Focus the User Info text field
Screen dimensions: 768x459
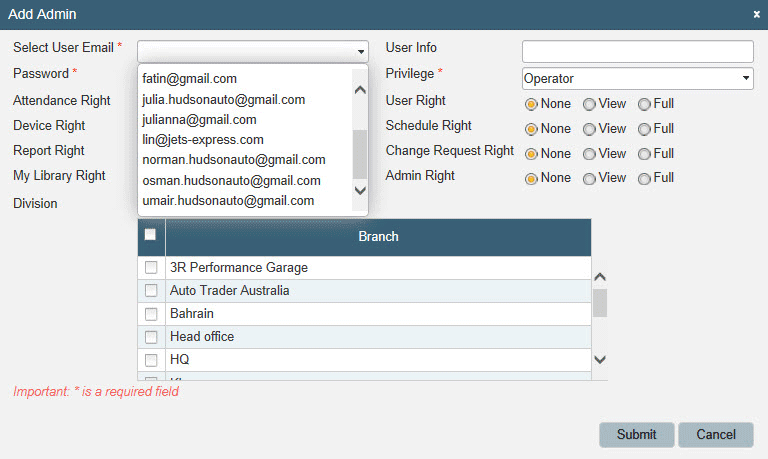coord(637,51)
